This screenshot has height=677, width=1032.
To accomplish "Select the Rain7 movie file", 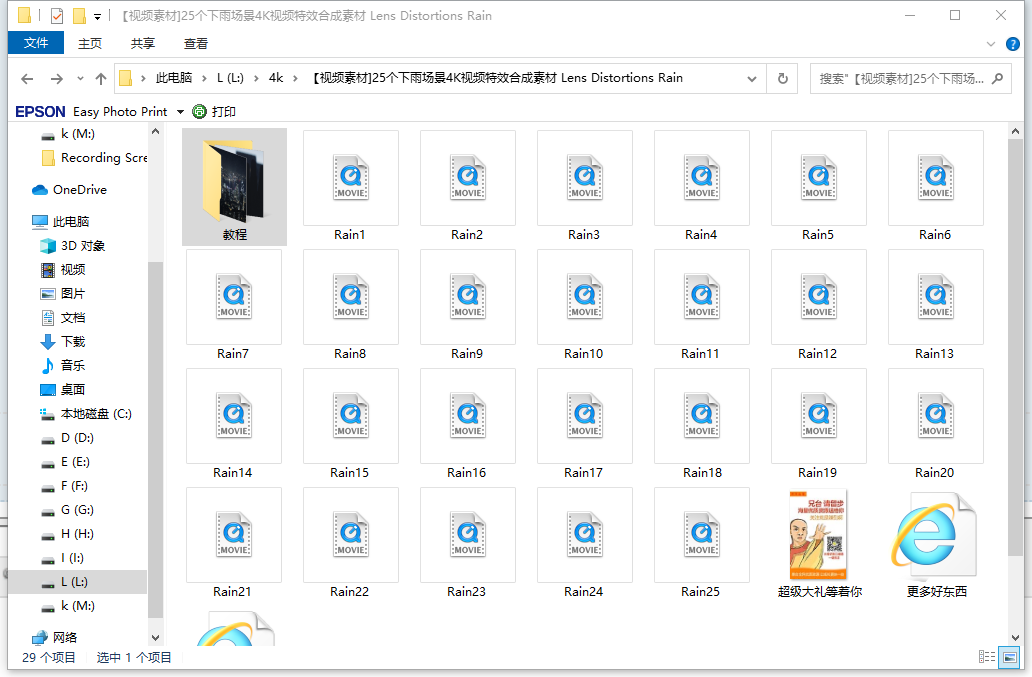I will [x=234, y=306].
